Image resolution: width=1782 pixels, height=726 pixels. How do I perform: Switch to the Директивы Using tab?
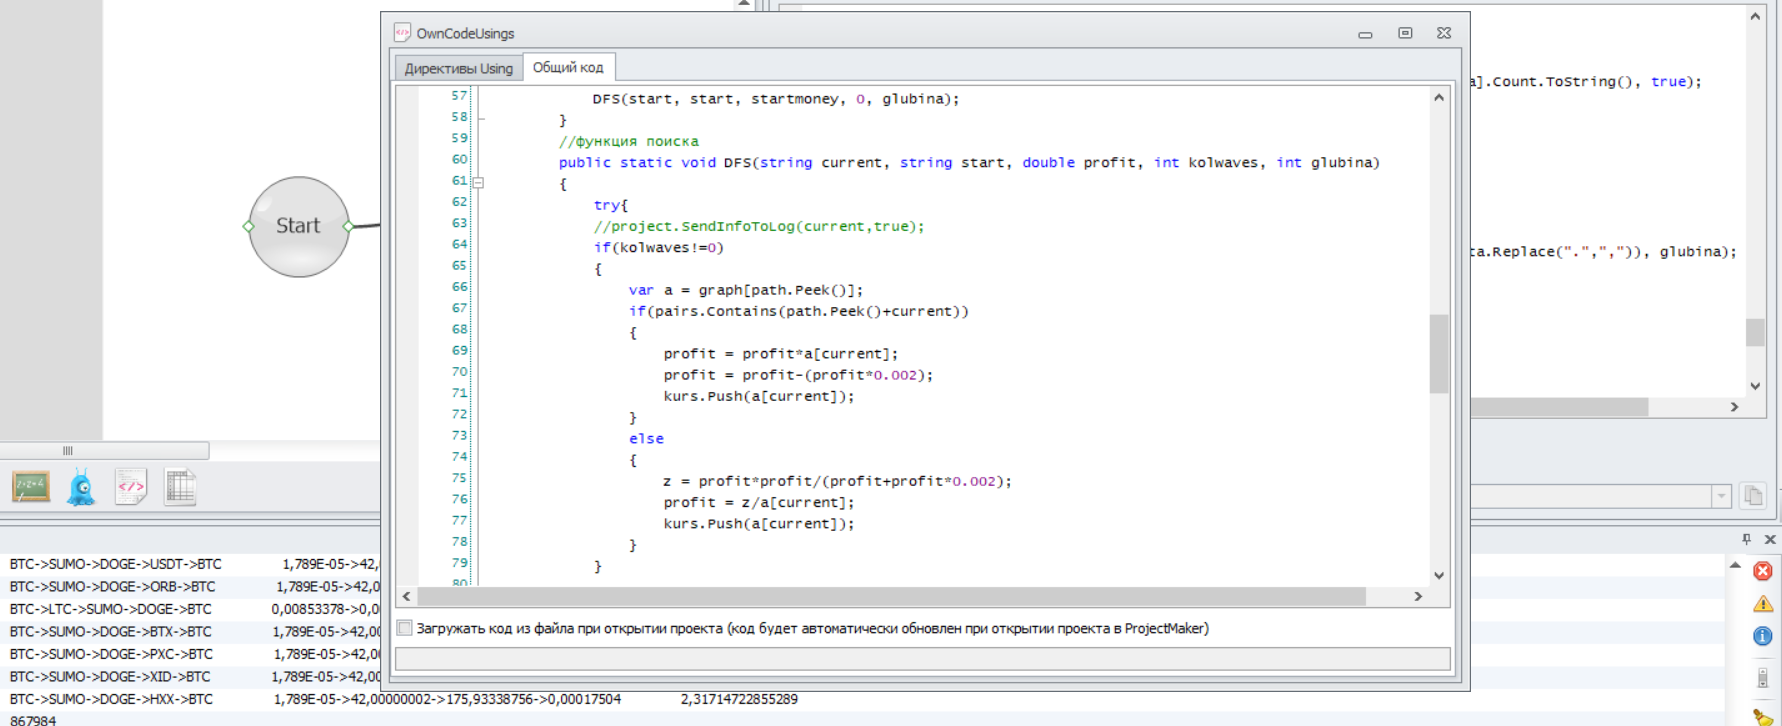click(458, 68)
